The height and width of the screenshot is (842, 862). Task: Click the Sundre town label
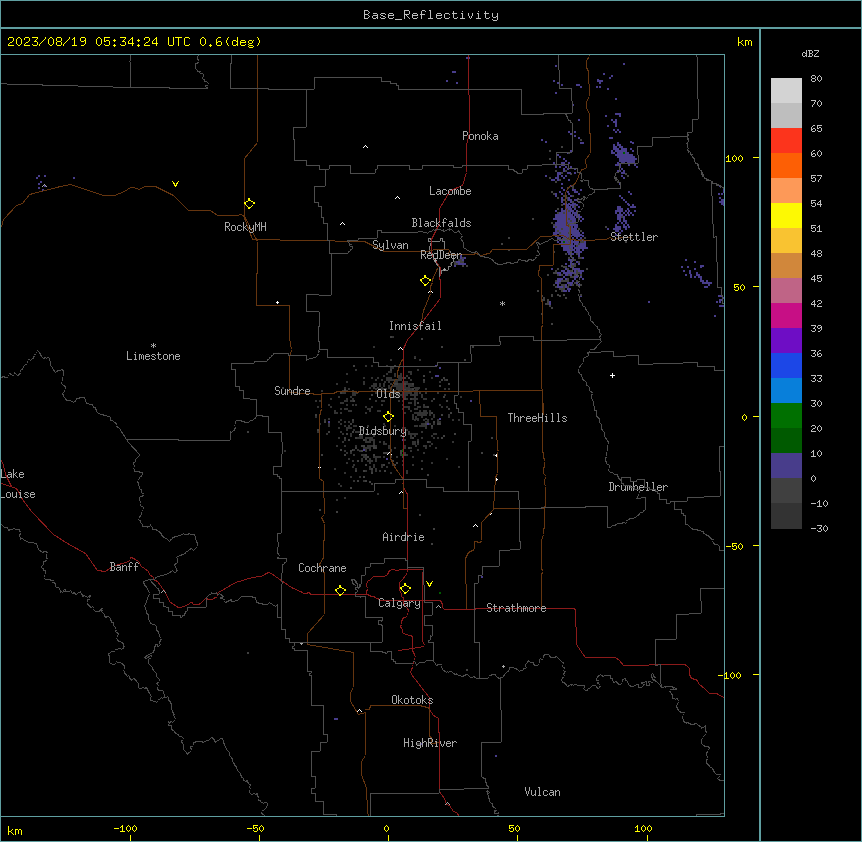click(x=292, y=391)
